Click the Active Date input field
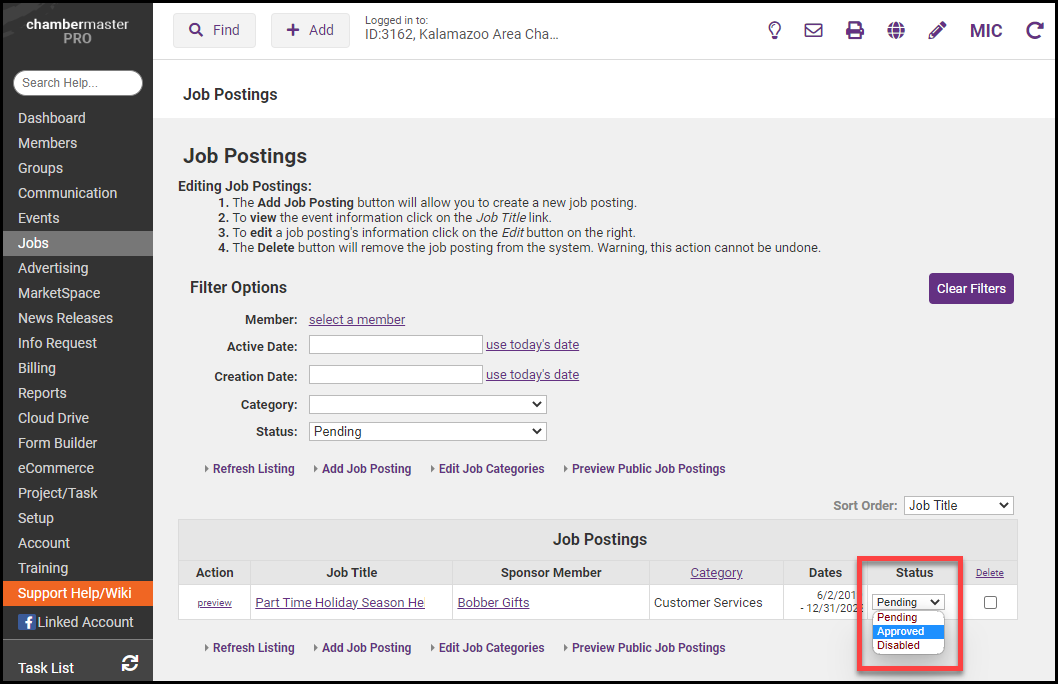1058x684 pixels. [x=395, y=345]
